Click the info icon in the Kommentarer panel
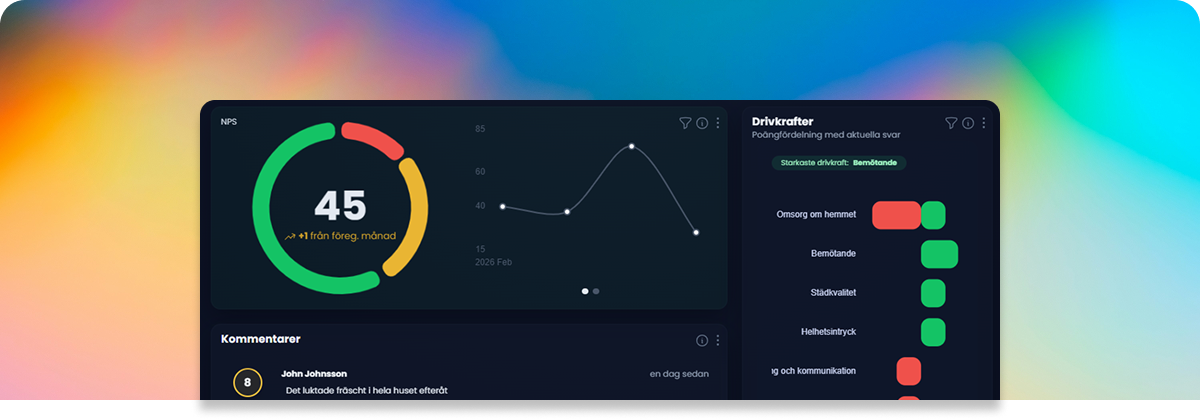 click(x=702, y=340)
